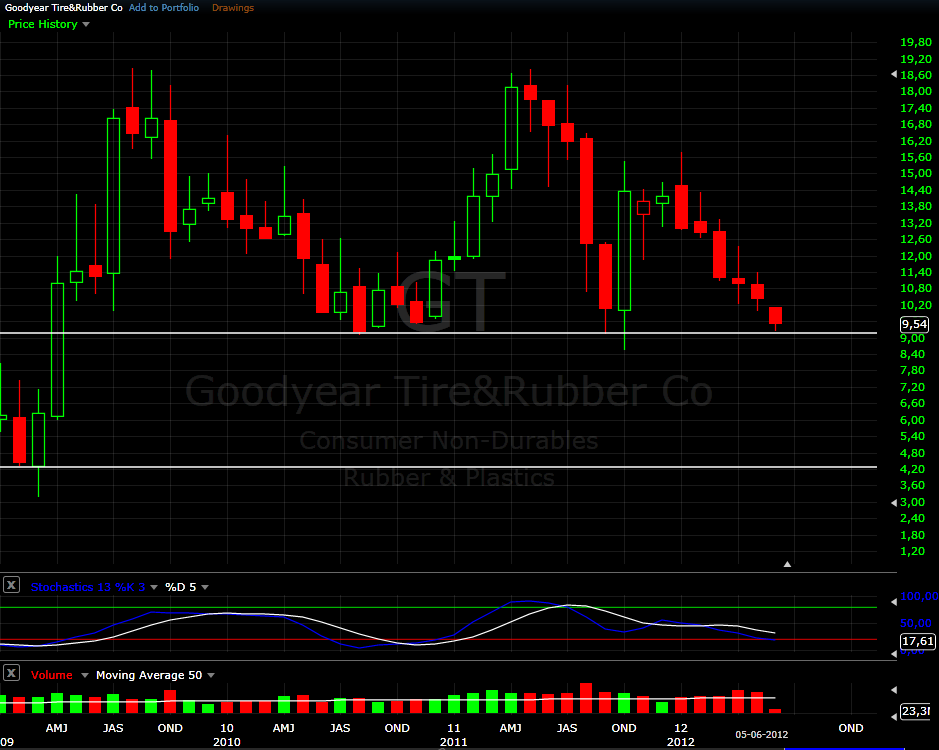939x750 pixels.
Task: Click the stochastics axis arrow beside 100,00
Action: [x=894, y=601]
